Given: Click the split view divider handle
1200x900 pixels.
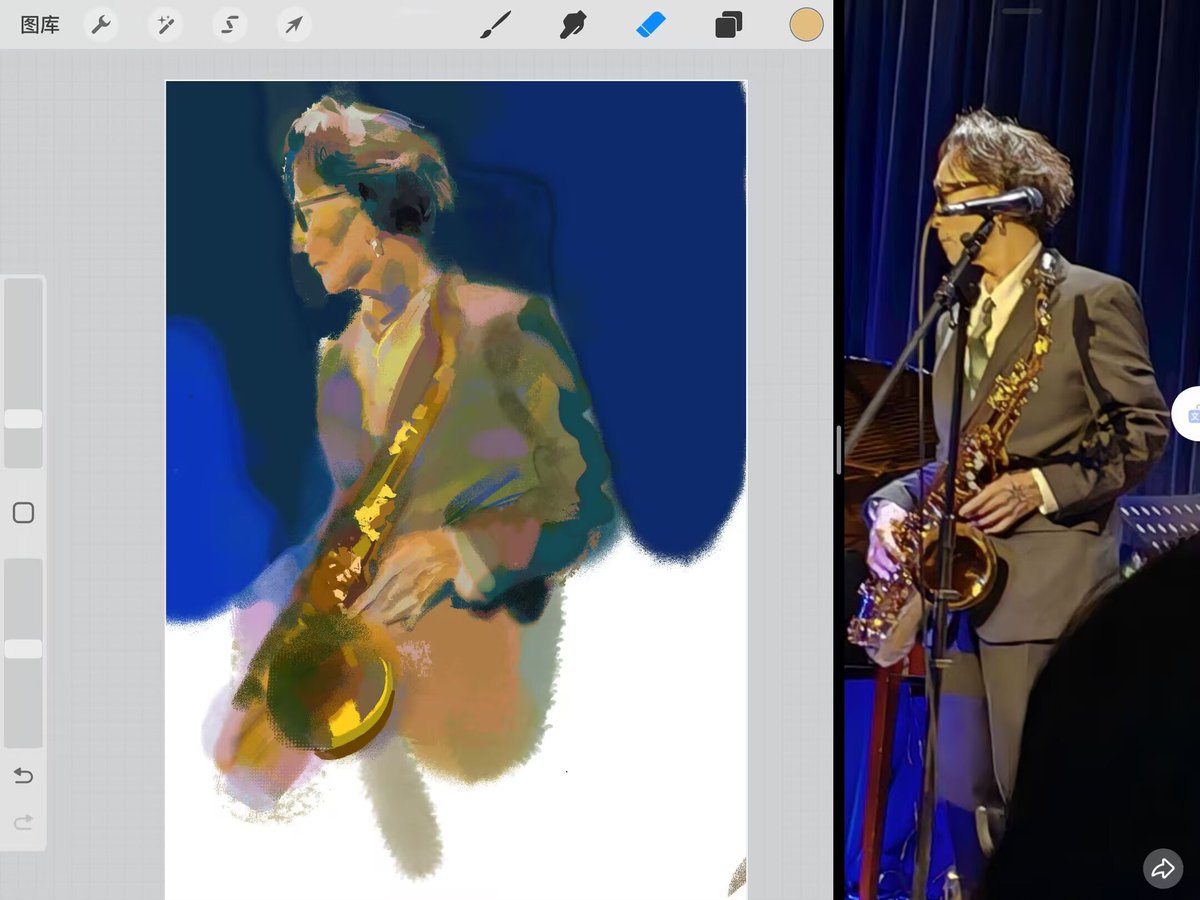Looking at the screenshot, I should pyautogui.click(x=839, y=450).
